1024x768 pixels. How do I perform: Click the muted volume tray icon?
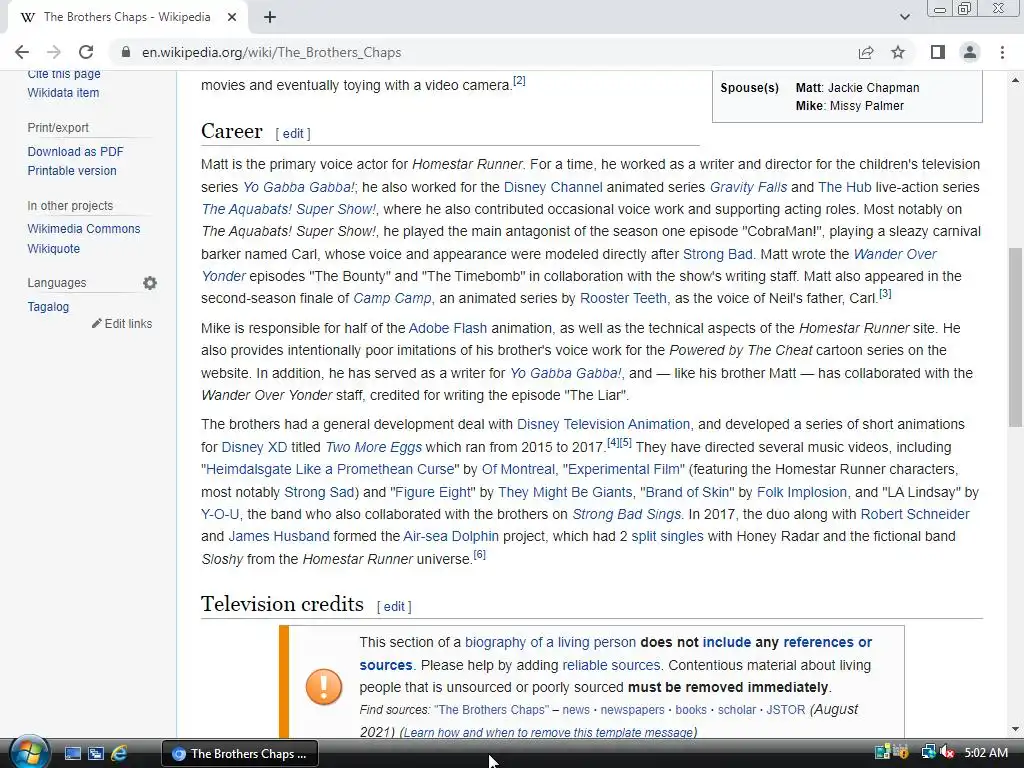[948, 753]
